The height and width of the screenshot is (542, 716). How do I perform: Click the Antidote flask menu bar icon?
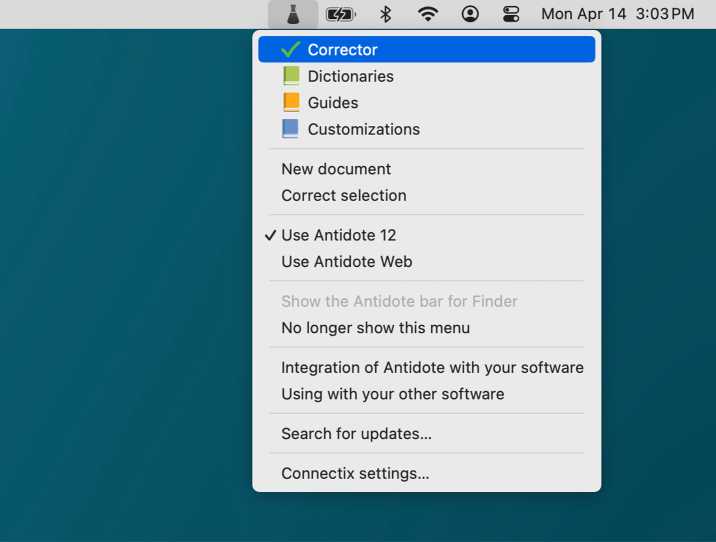point(293,14)
